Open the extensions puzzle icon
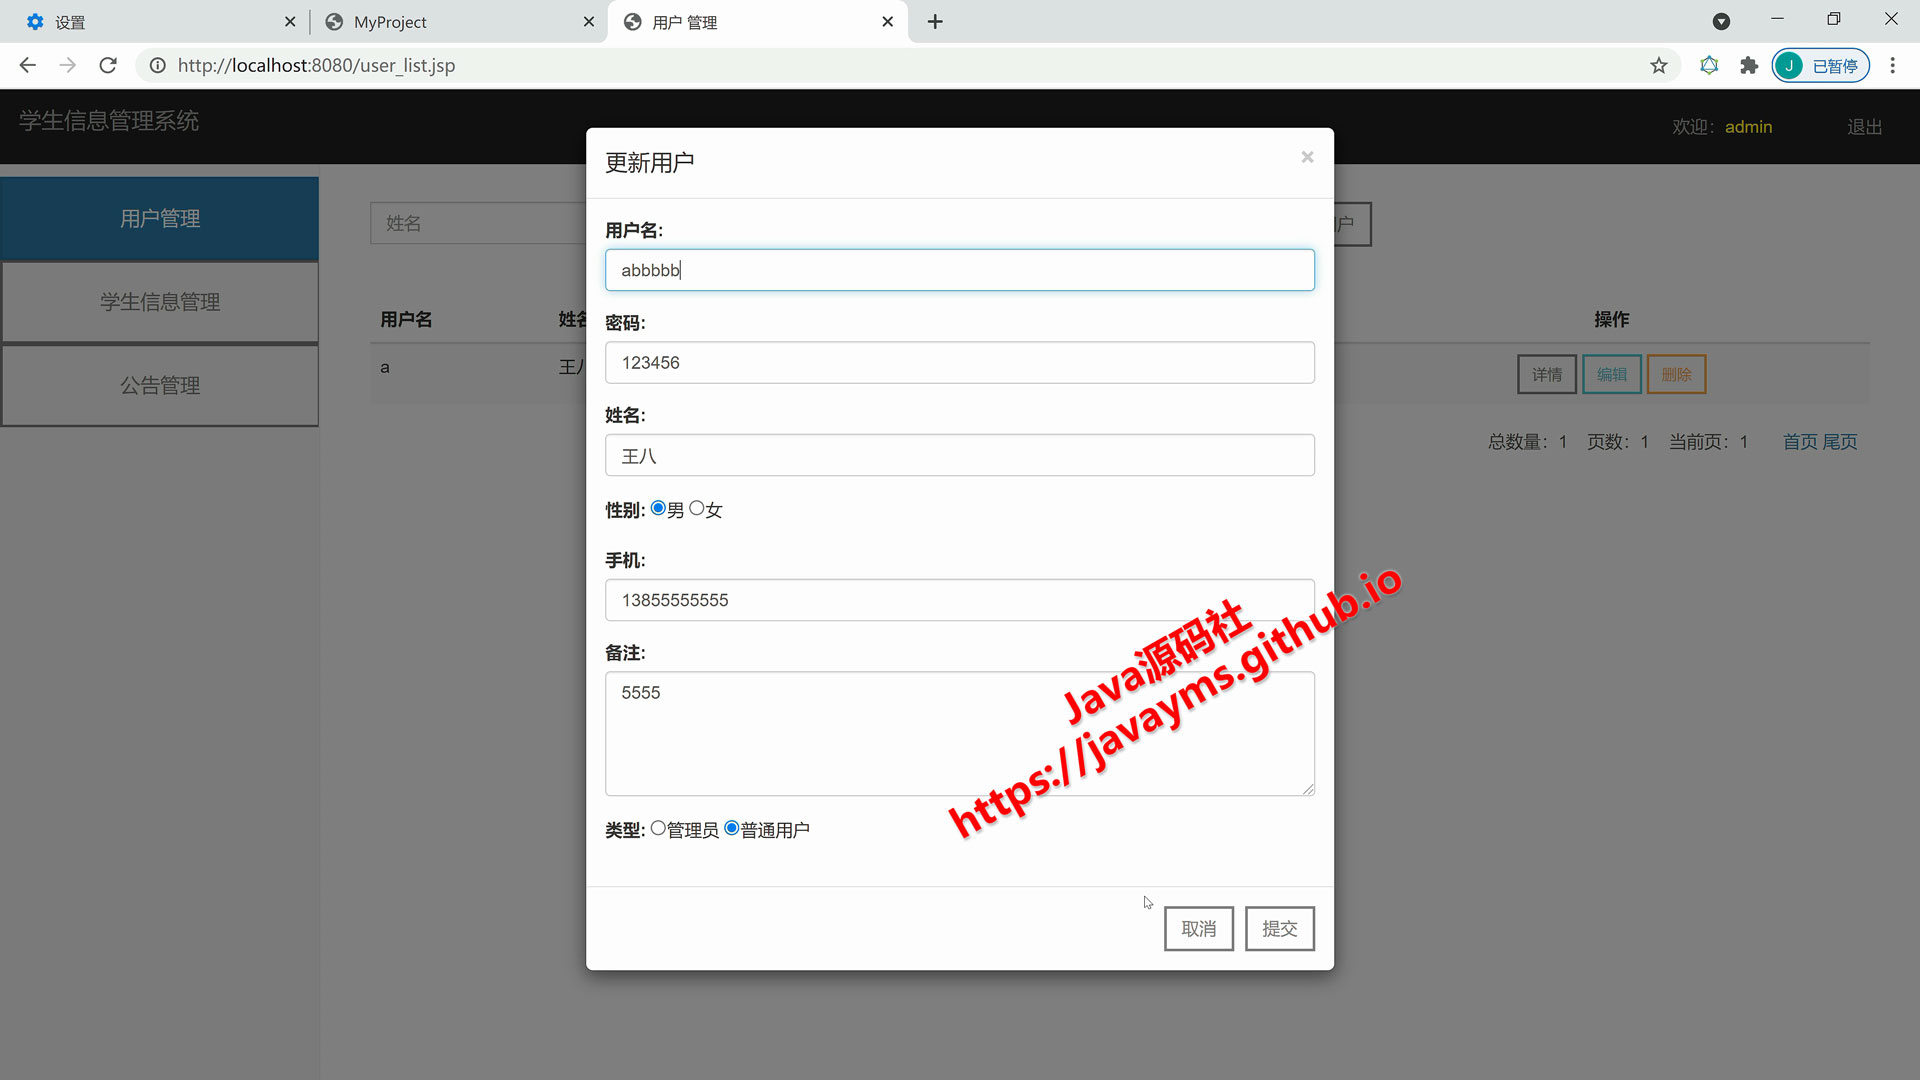This screenshot has width=1920, height=1080. click(1749, 65)
